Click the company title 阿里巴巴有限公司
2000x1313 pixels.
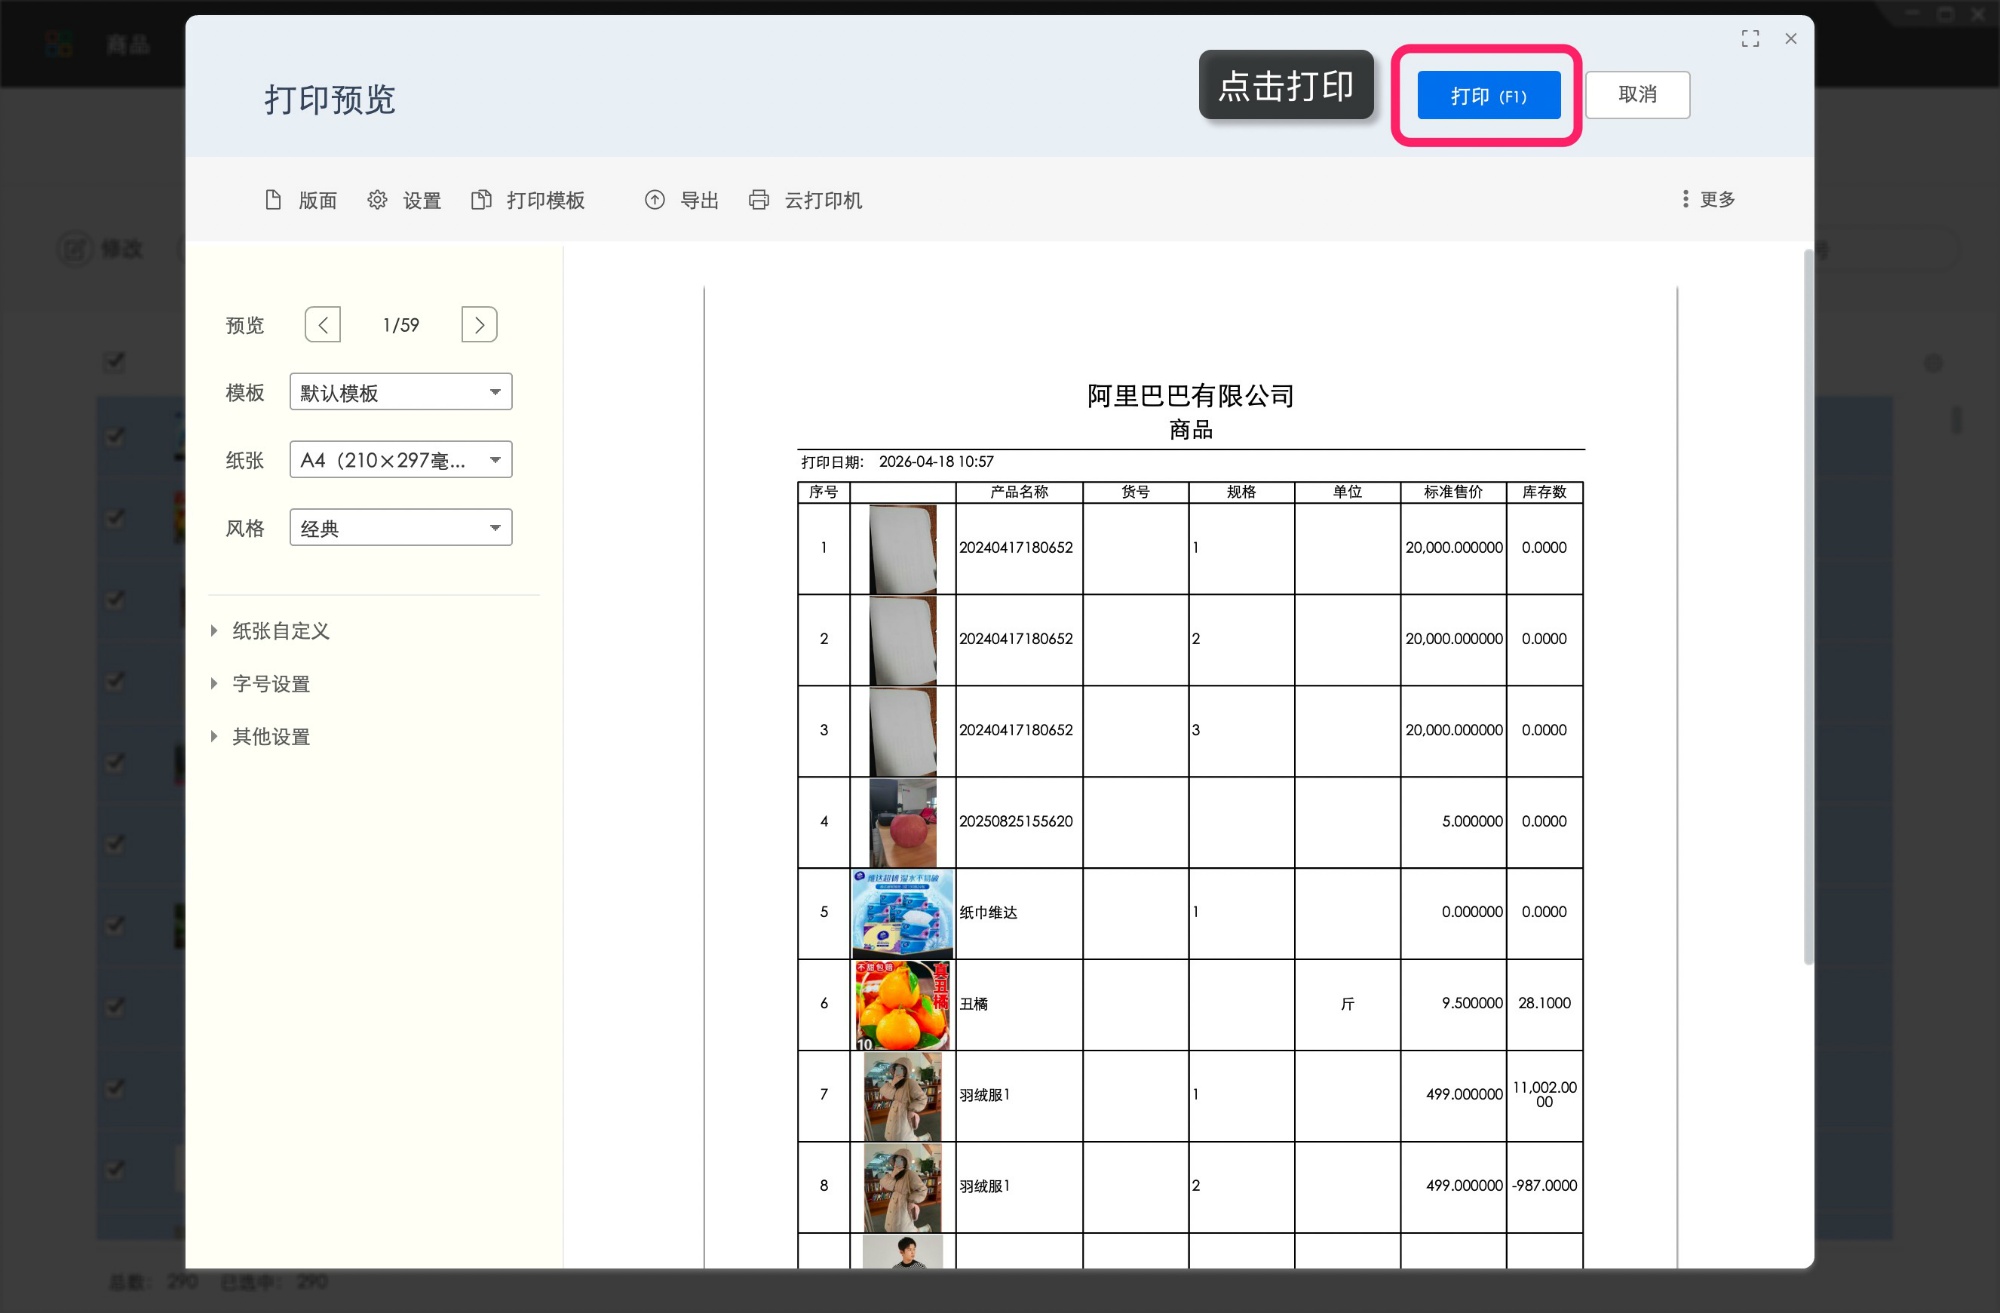click(1191, 396)
